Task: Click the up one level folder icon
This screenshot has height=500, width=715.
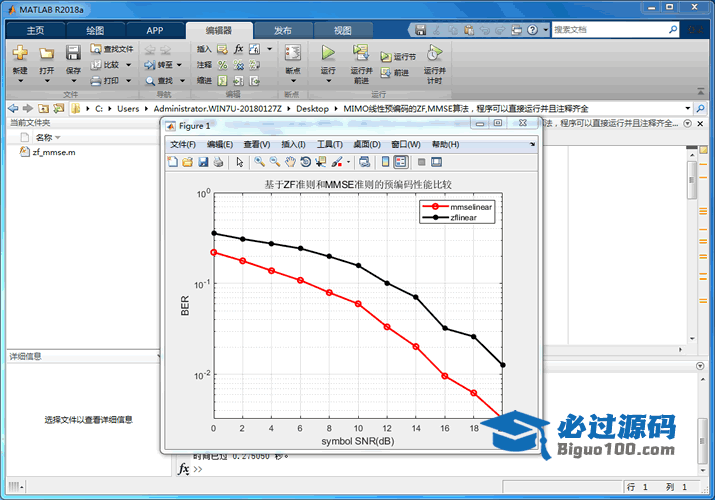Action: 43,108
